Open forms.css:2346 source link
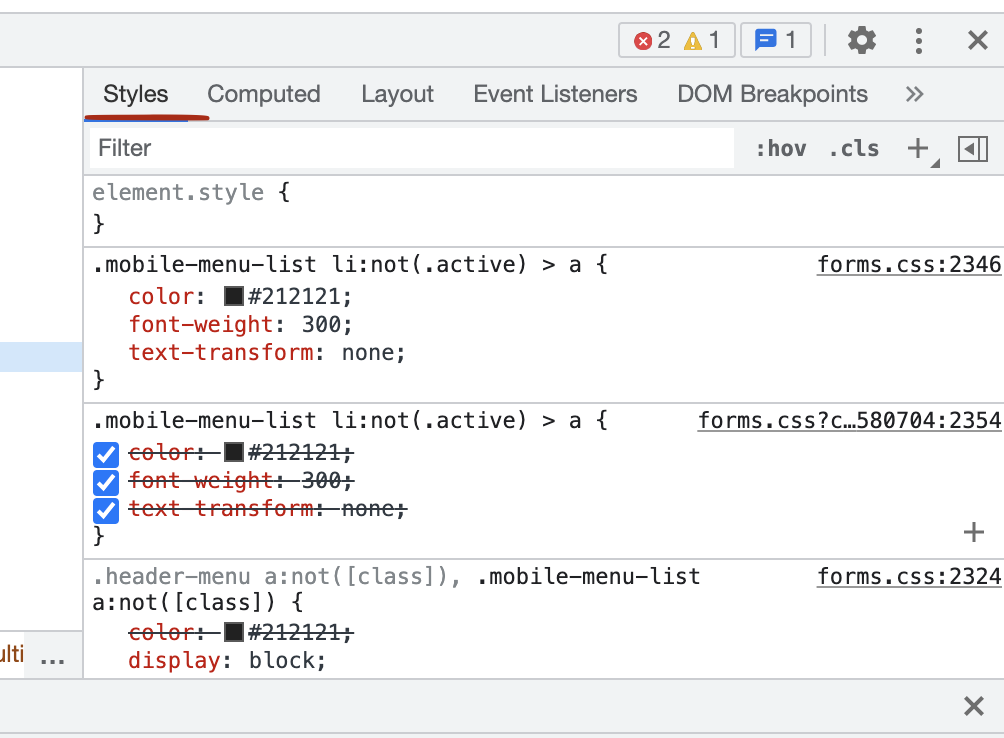1004x738 pixels. tap(908, 265)
